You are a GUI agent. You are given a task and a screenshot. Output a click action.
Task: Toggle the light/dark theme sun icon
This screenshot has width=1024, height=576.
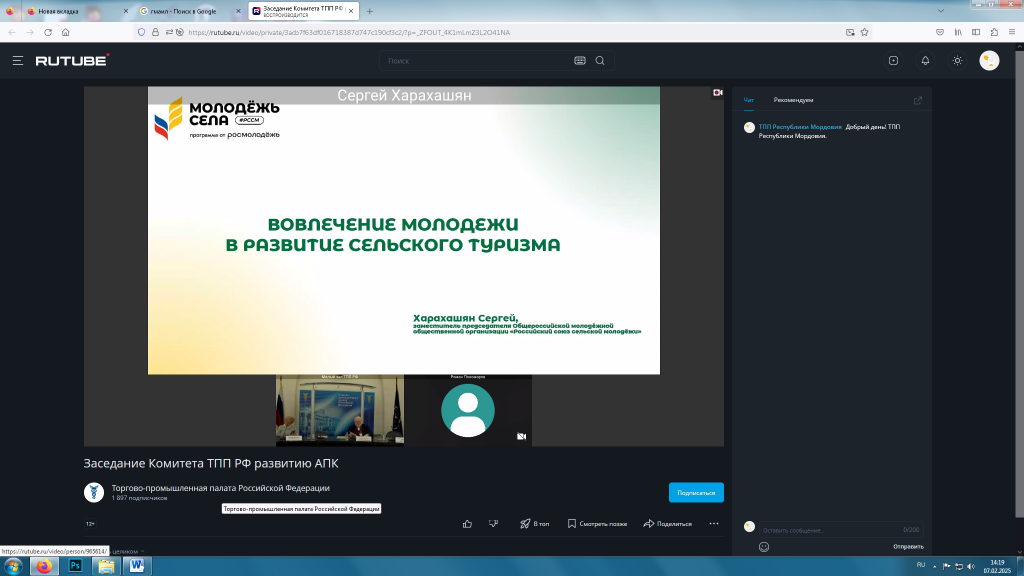coord(957,60)
